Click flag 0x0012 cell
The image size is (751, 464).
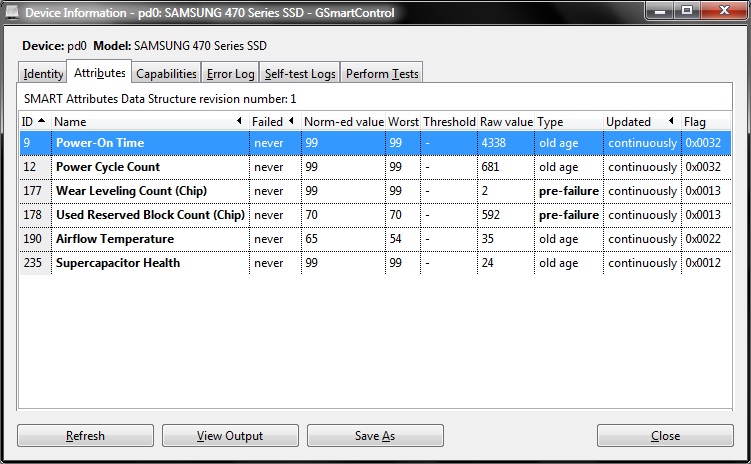(x=706, y=263)
